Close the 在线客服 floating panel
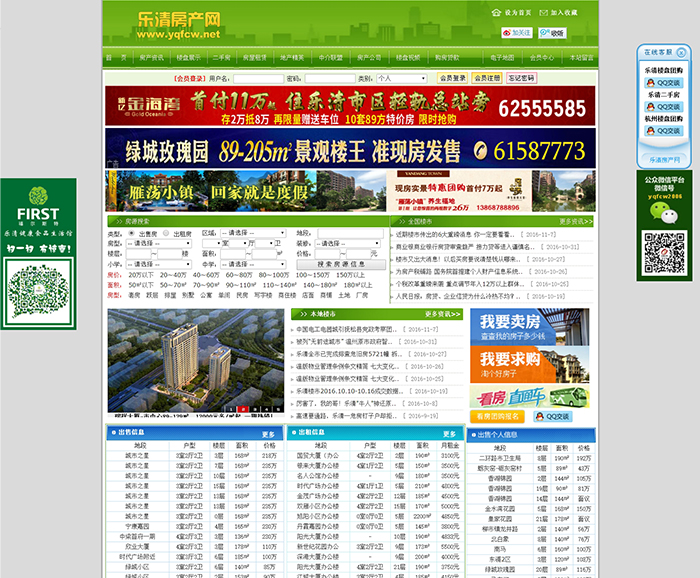700x578 pixels. click(x=681, y=52)
